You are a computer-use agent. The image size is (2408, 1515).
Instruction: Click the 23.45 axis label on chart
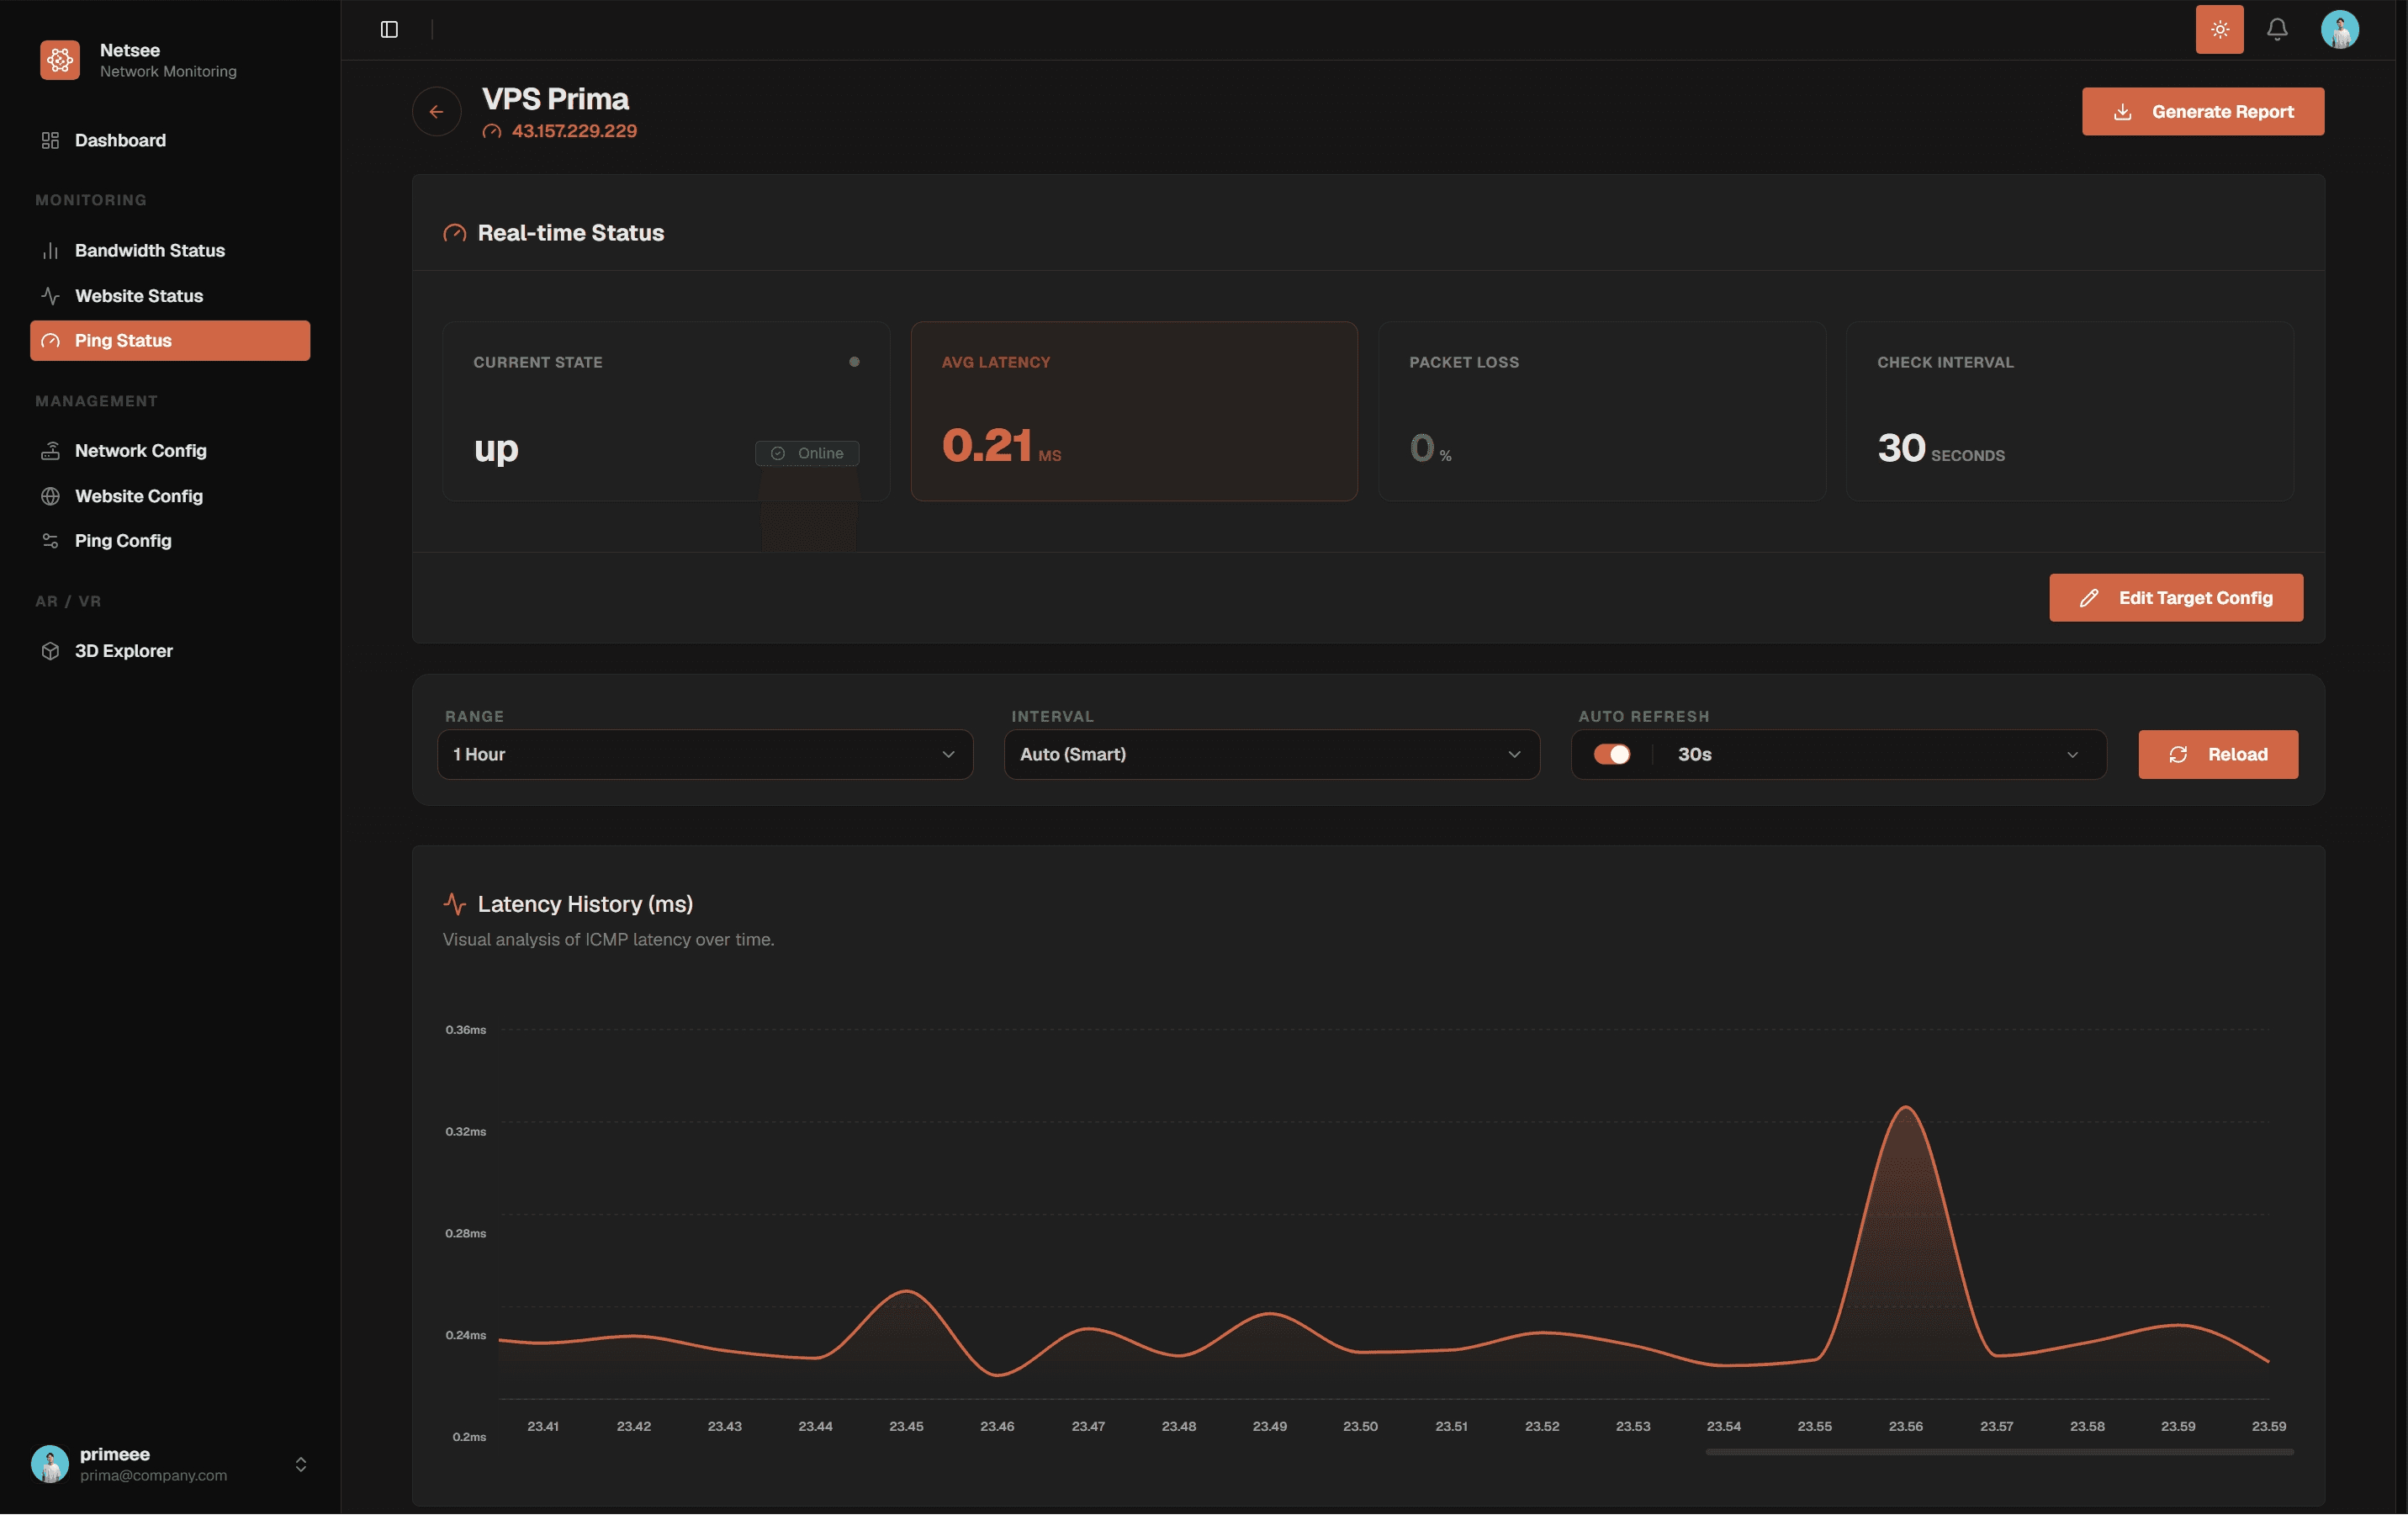pyautogui.click(x=906, y=1427)
